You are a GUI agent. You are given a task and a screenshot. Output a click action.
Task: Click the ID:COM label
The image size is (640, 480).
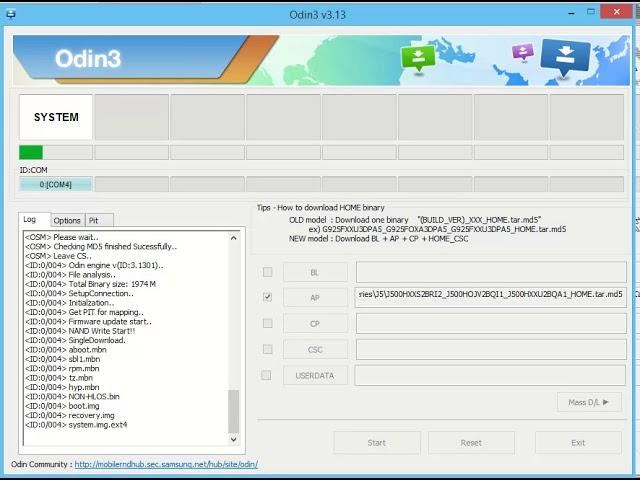(x=33, y=170)
